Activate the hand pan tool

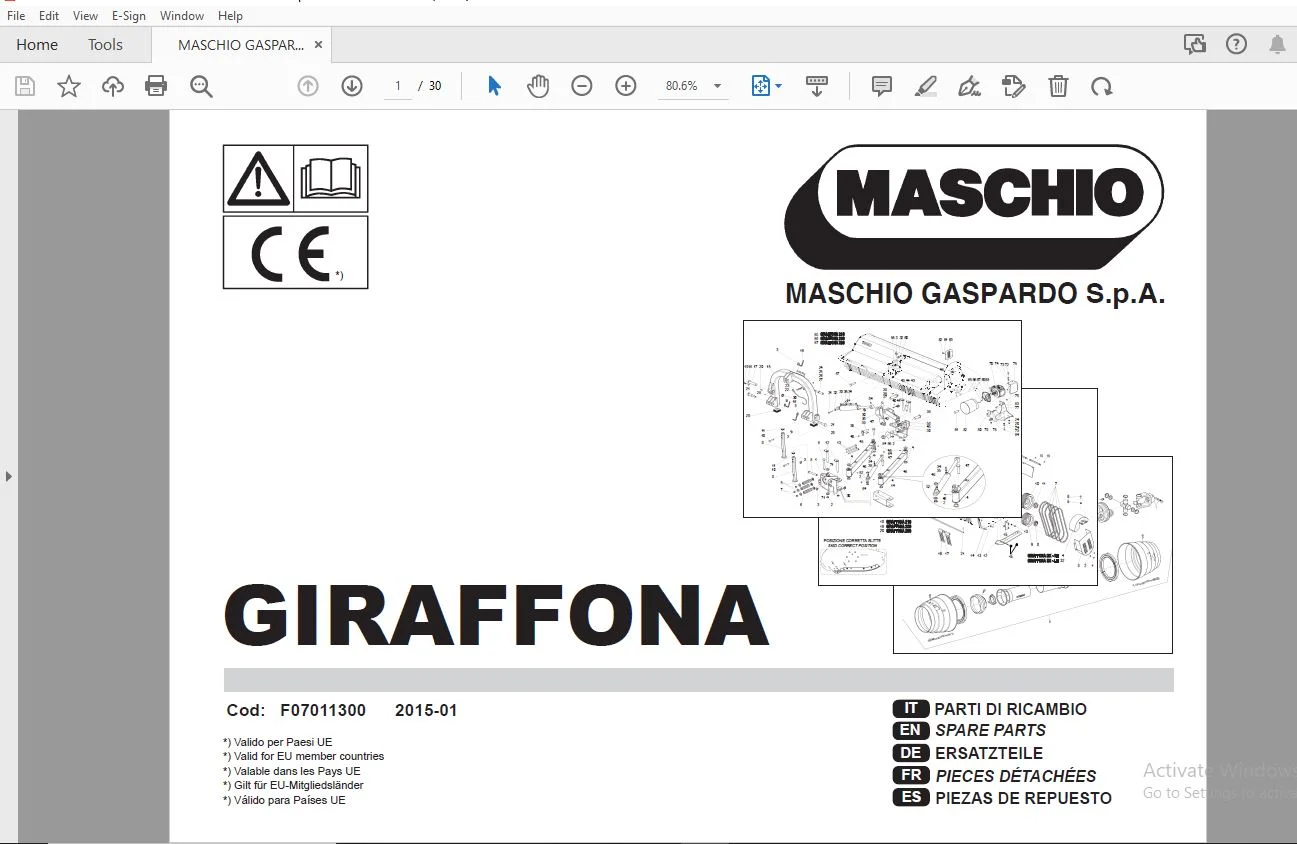538,86
